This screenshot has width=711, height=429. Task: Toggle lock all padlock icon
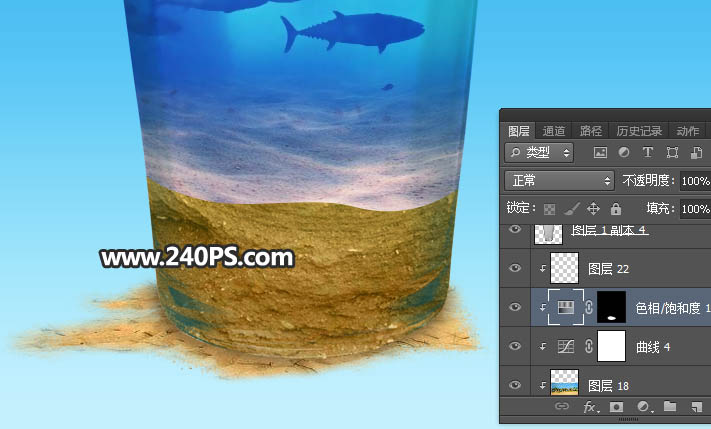(615, 209)
